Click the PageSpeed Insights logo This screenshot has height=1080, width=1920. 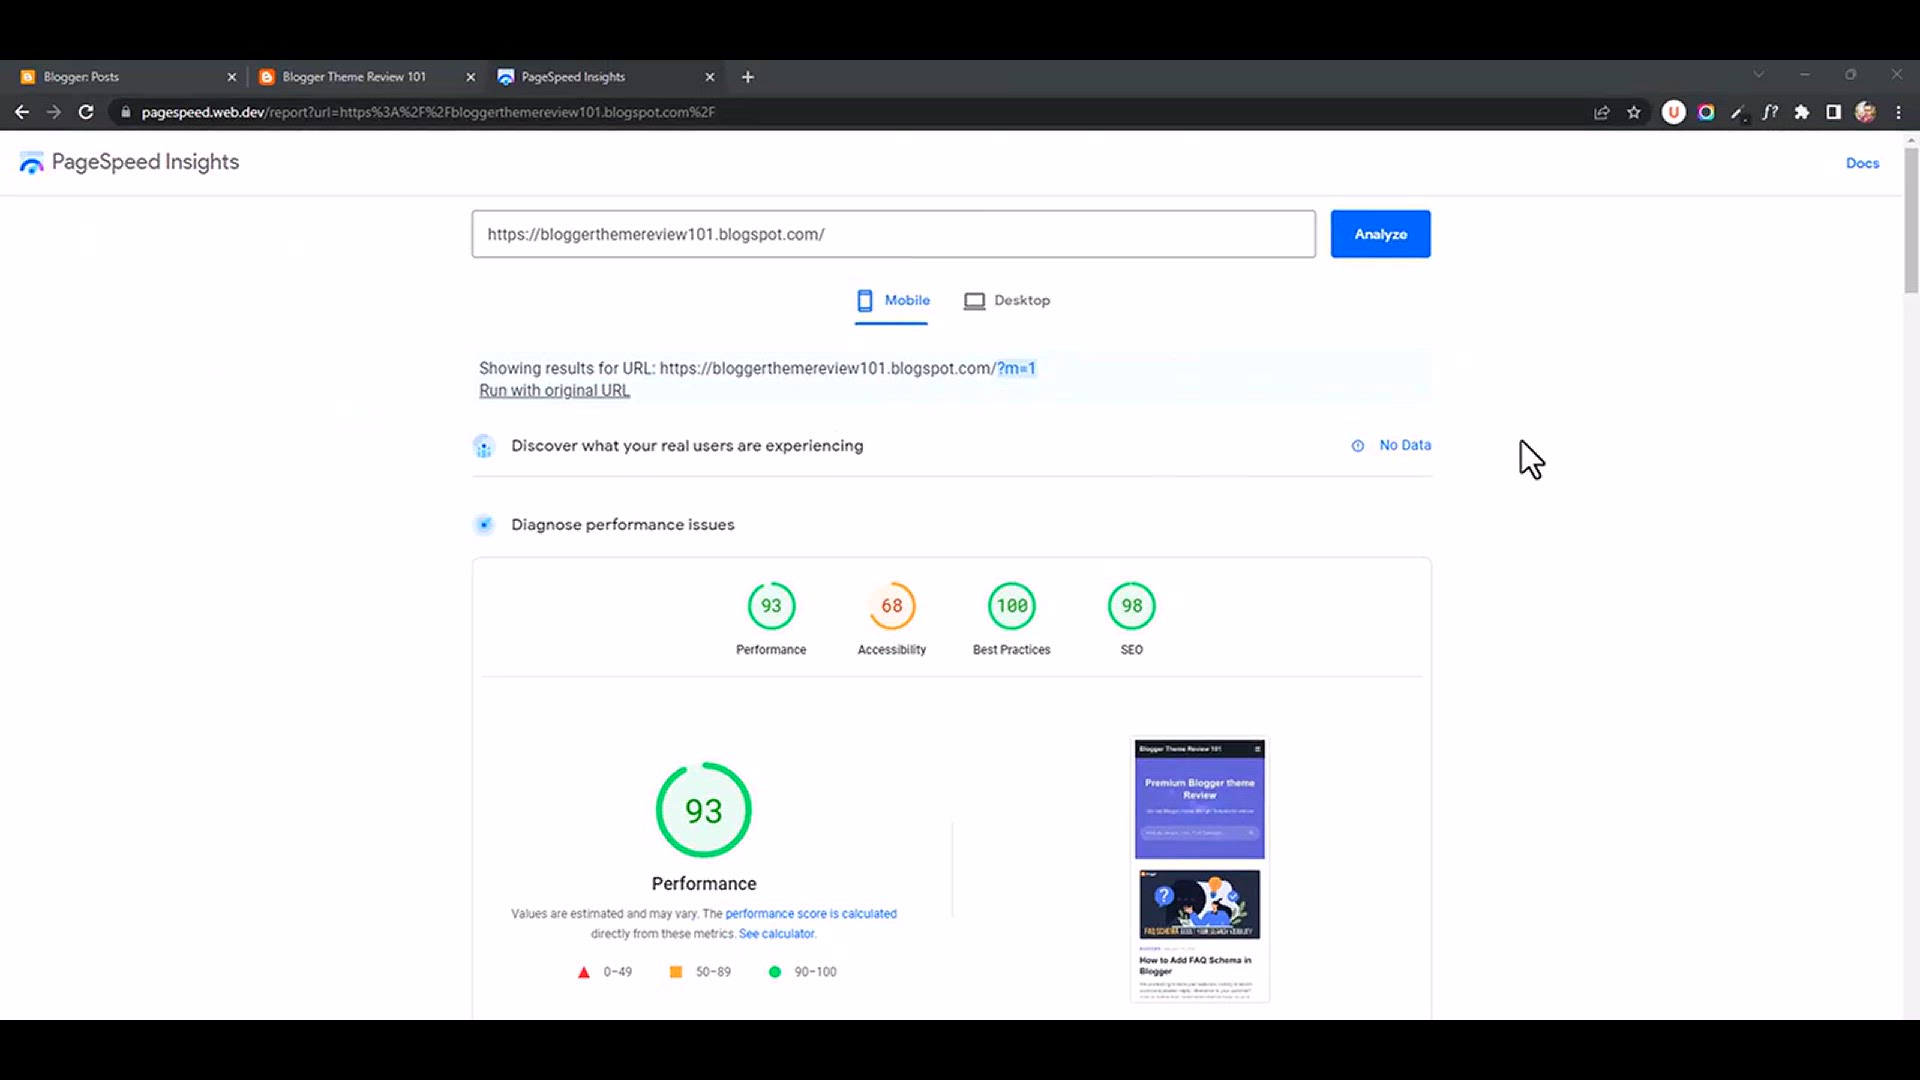click(129, 162)
